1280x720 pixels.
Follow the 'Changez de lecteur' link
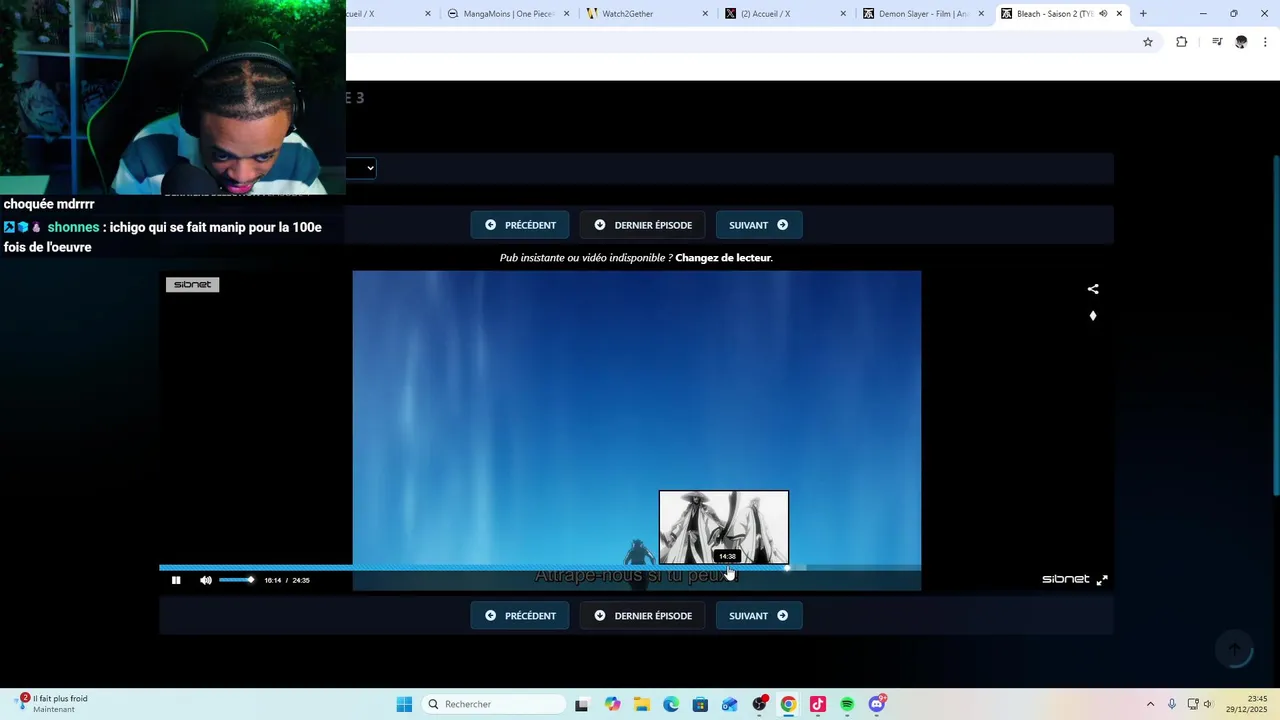tap(723, 258)
